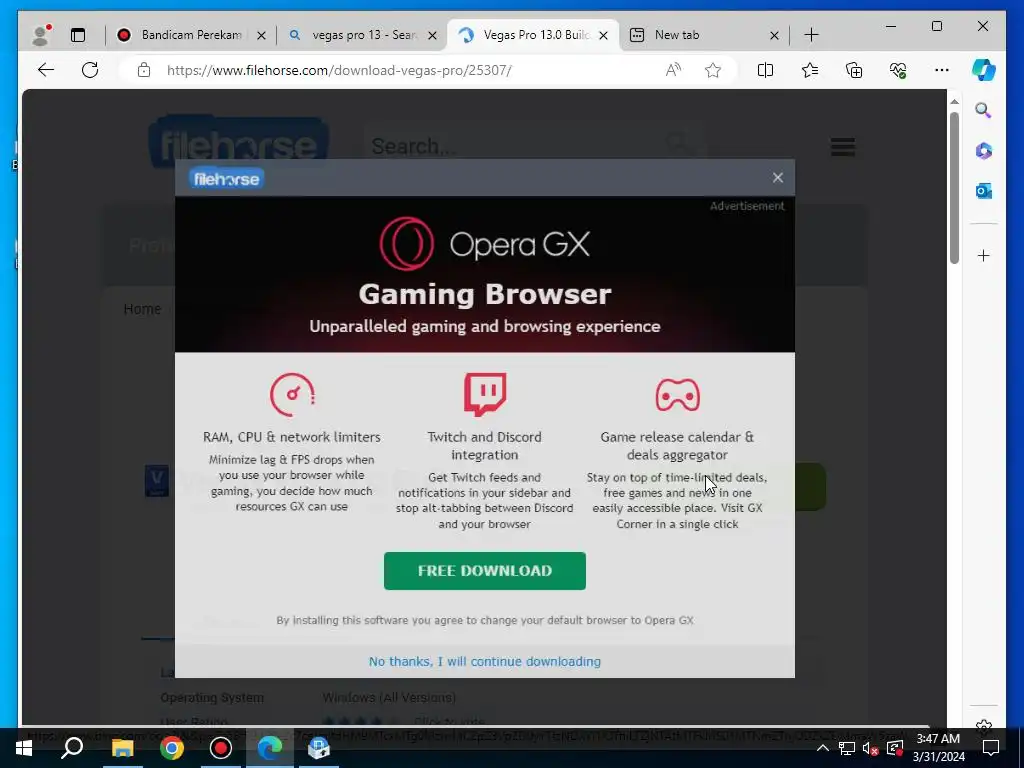Click Twitch and Discord integration text
The width and height of the screenshot is (1024, 768).
(x=485, y=446)
